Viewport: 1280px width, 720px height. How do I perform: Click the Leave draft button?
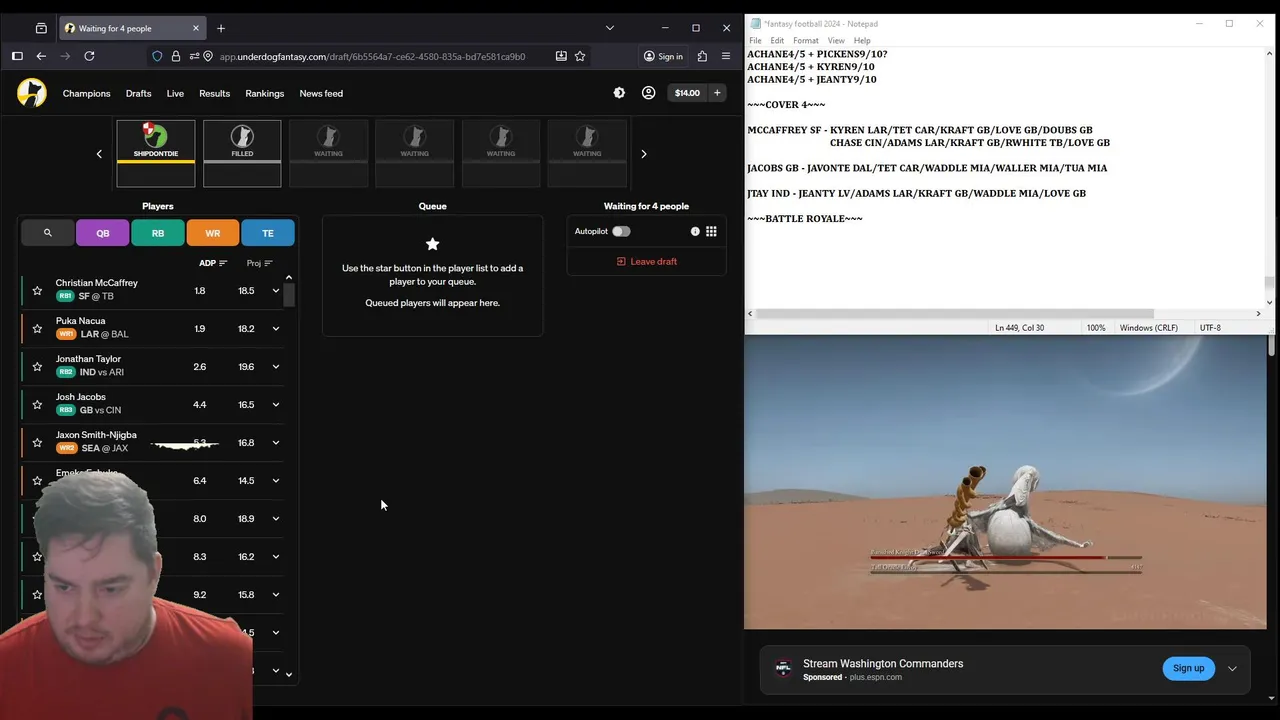point(647,261)
